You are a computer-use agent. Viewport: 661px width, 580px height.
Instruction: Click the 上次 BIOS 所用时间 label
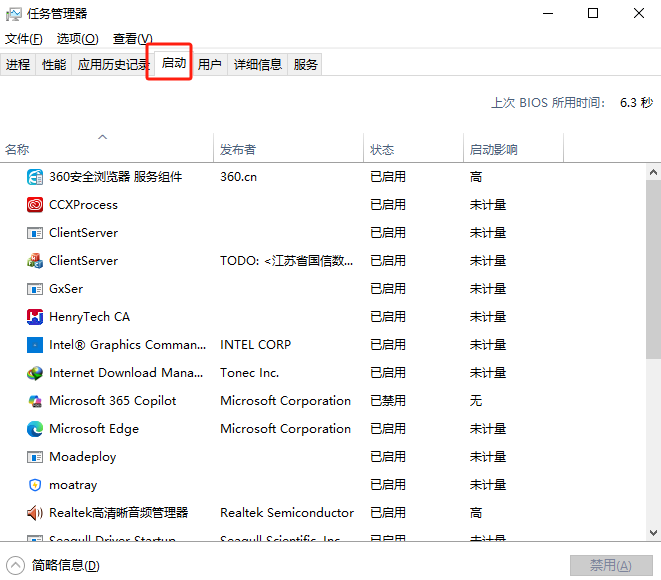click(548, 103)
